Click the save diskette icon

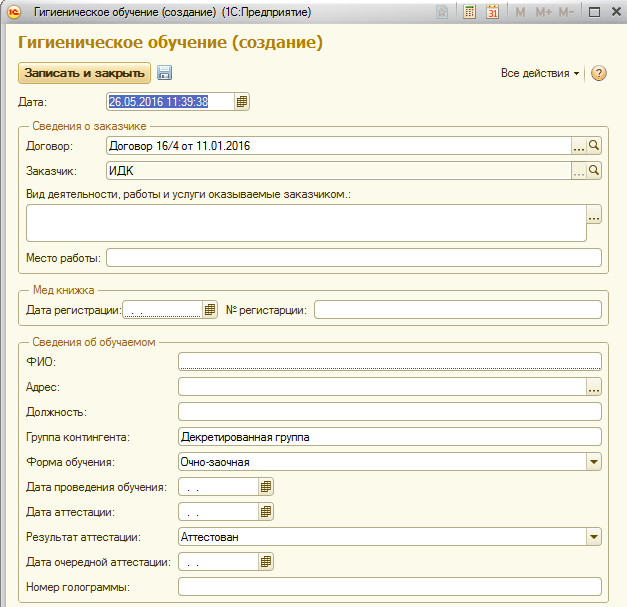[165, 73]
